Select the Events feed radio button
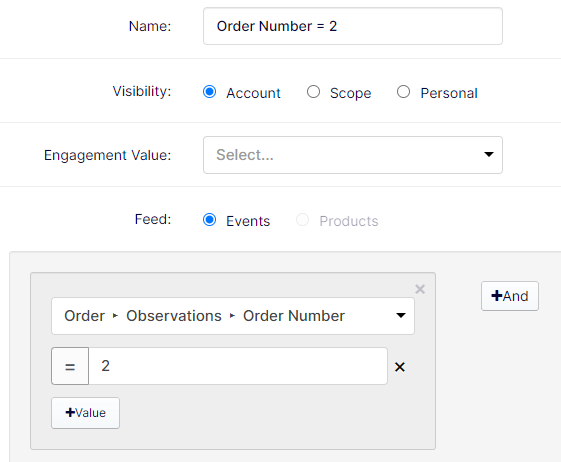 point(209,220)
